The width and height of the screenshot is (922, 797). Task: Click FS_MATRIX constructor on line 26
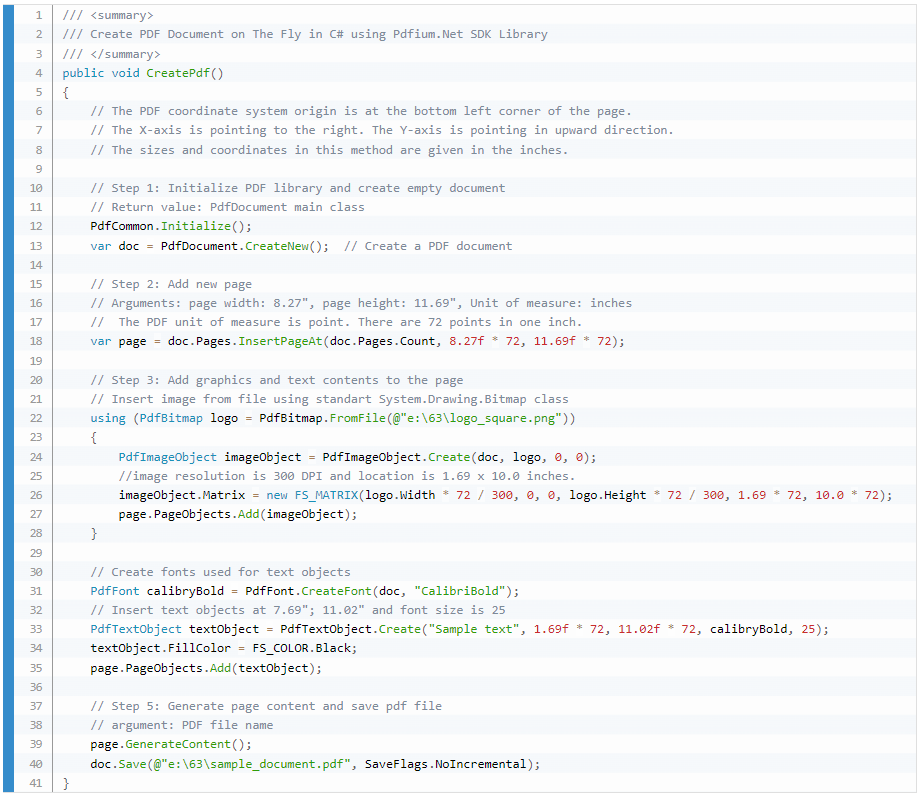point(326,495)
